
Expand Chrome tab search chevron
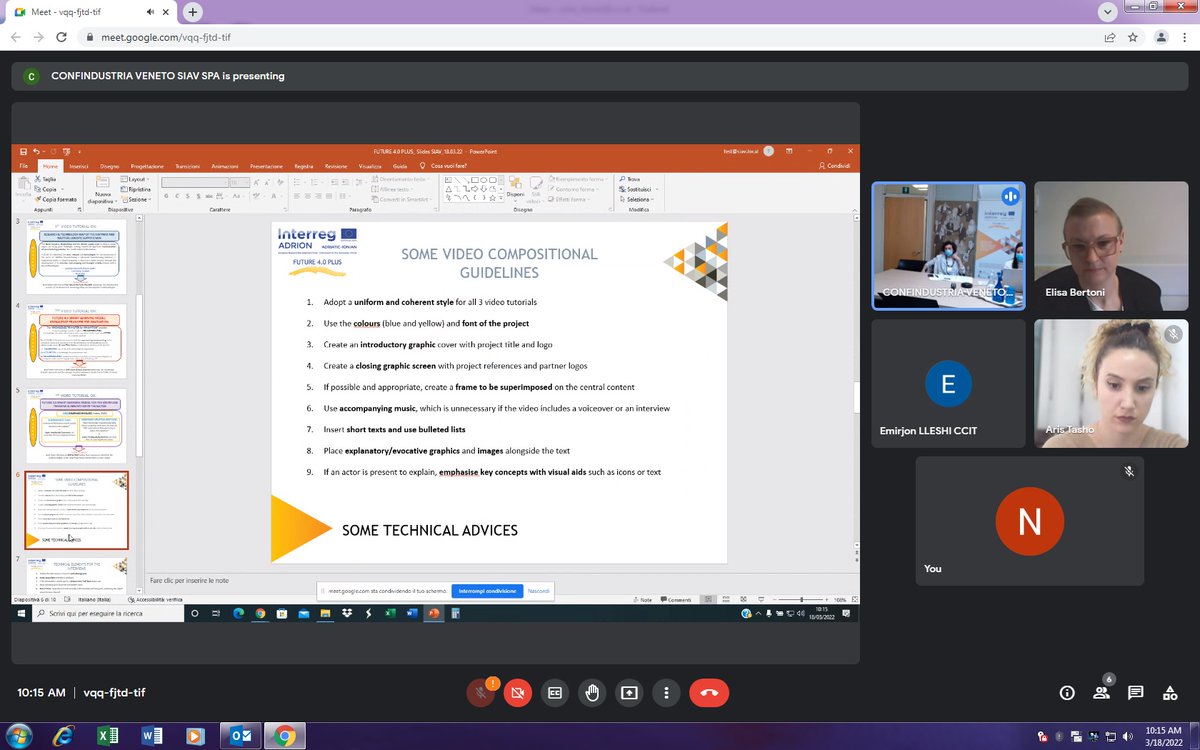[1107, 12]
